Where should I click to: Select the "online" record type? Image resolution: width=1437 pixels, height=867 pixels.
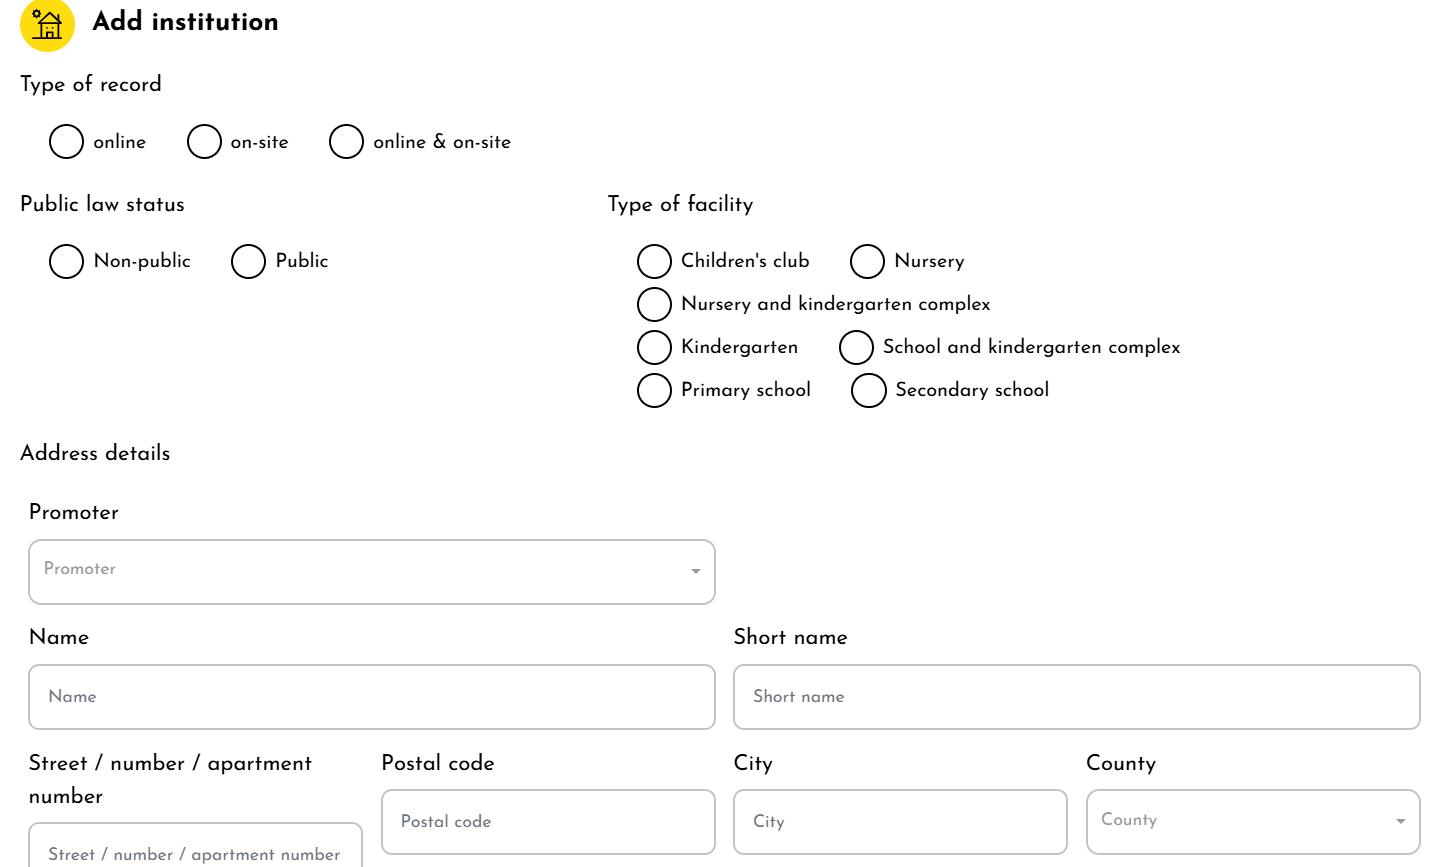pos(66,142)
